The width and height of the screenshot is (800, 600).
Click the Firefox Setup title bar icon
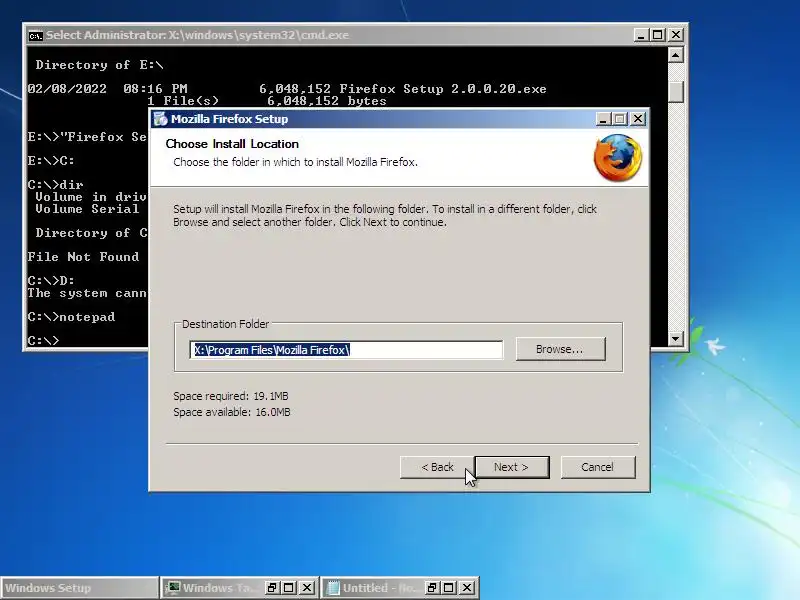tap(161, 119)
